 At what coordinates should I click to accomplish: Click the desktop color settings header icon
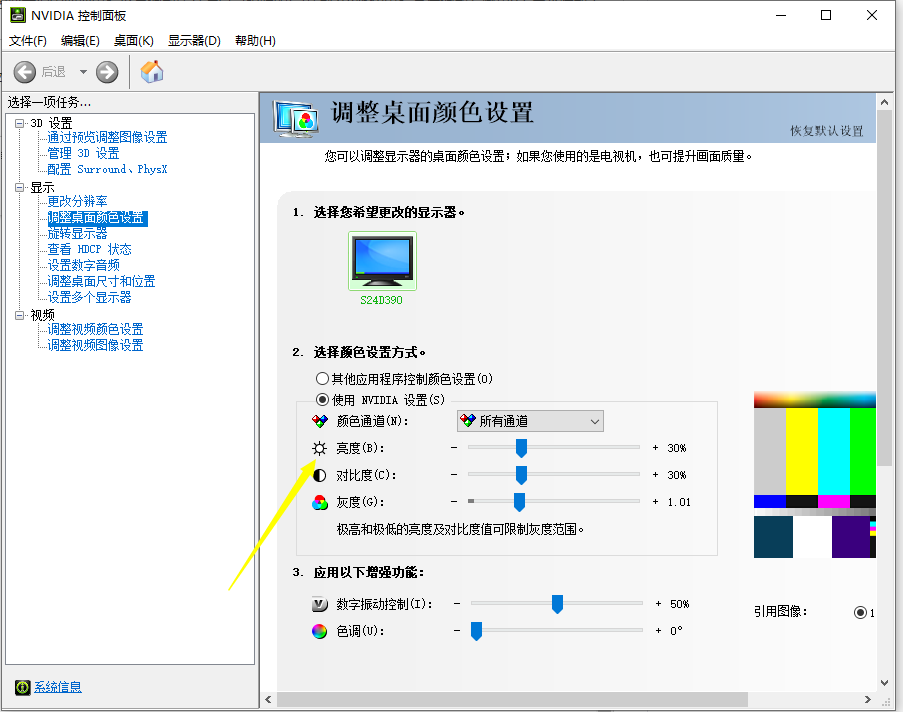pos(296,119)
